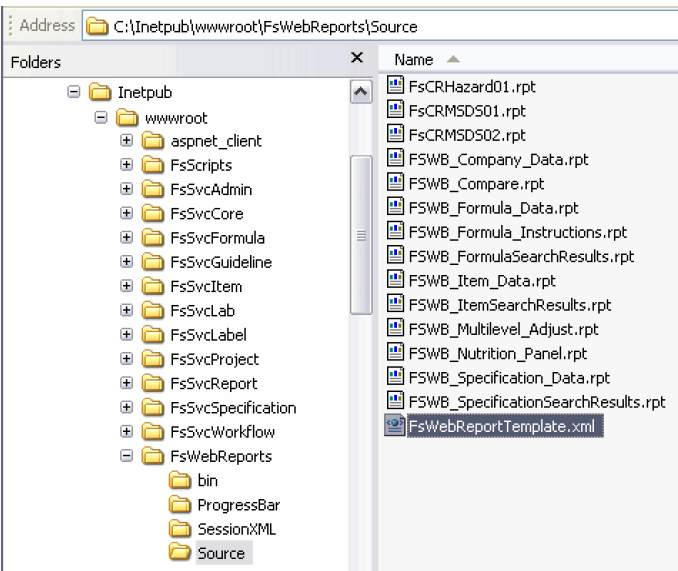678x571 pixels.
Task: Click the wwwroot folder icon in tree
Action: click(127, 117)
